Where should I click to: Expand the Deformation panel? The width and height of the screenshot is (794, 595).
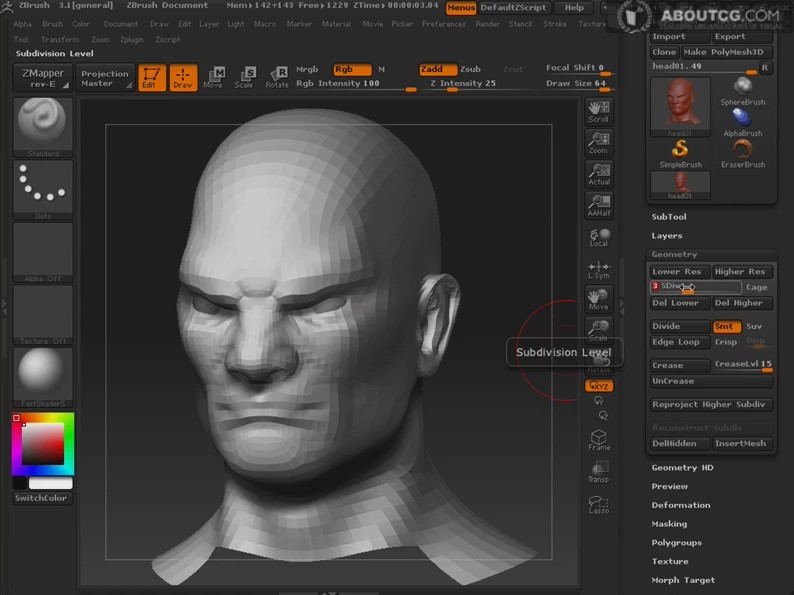tap(681, 505)
